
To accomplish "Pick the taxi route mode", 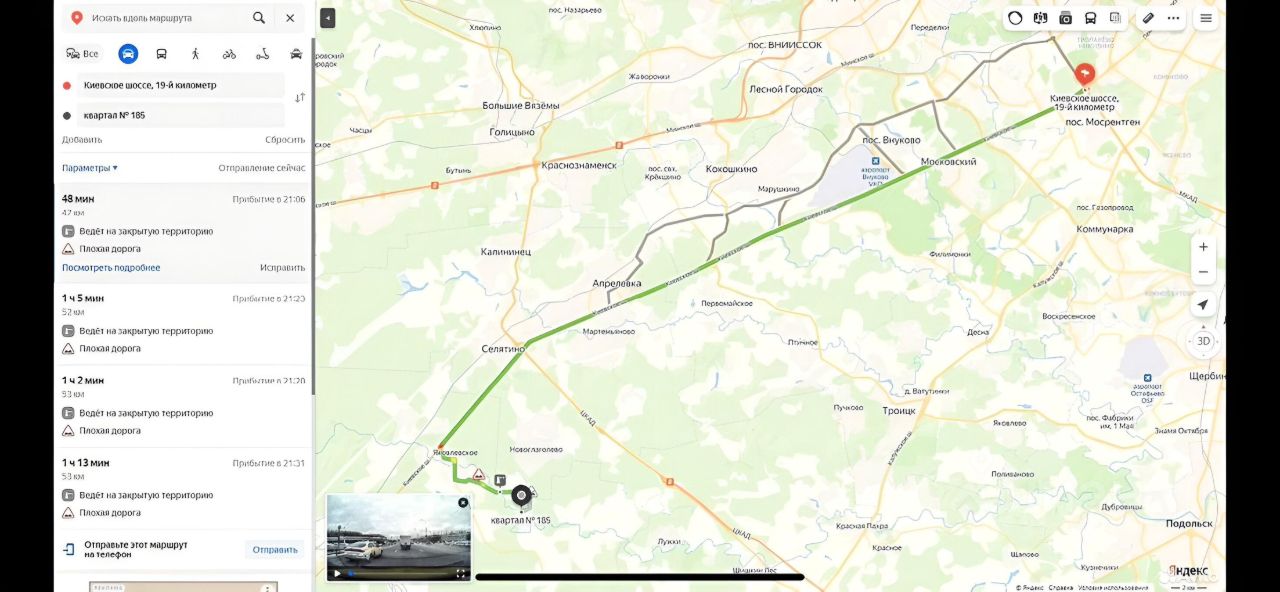I will (296, 54).
